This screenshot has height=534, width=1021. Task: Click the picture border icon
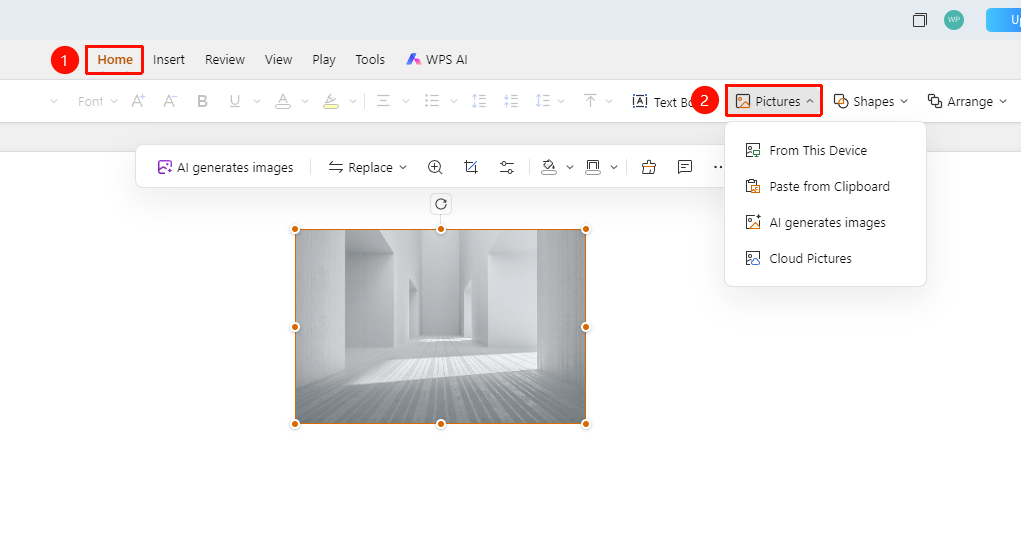coord(593,167)
